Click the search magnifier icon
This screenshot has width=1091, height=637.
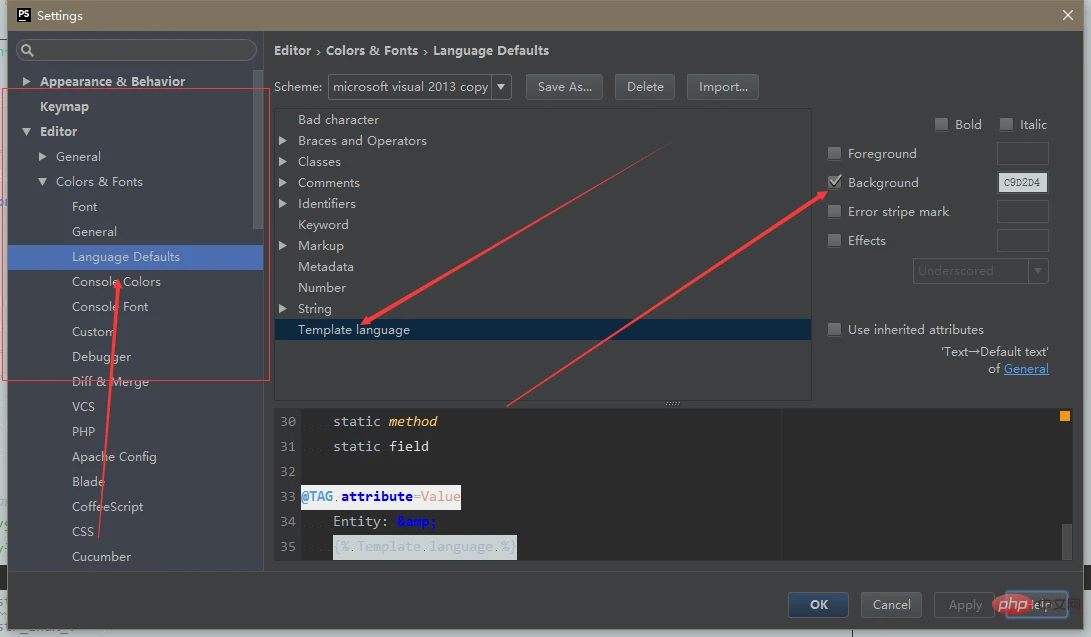pos(26,49)
